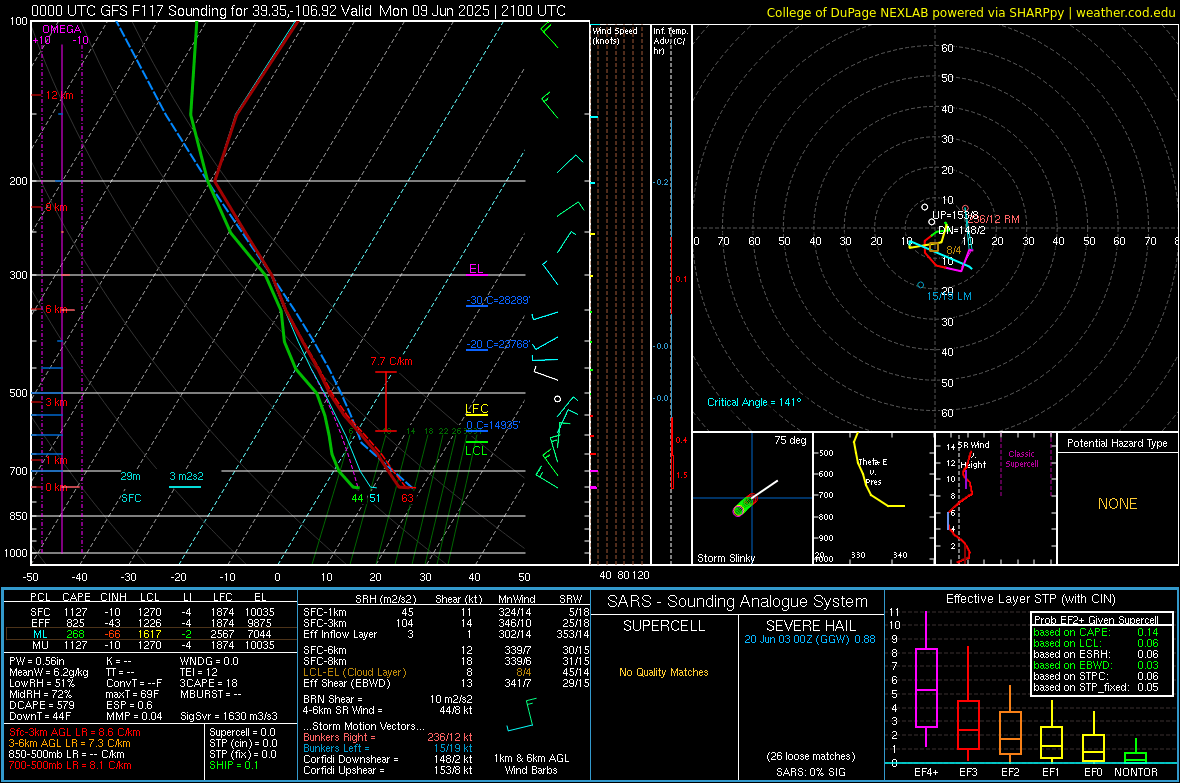Image resolution: width=1180 pixels, height=783 pixels.
Task: Click the Corfidi Upshear = label
Action: (344, 770)
